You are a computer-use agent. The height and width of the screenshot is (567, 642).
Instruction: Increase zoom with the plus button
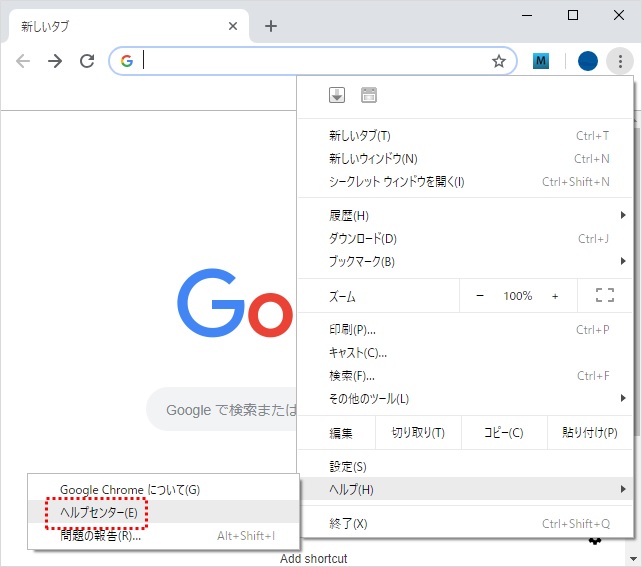555,296
